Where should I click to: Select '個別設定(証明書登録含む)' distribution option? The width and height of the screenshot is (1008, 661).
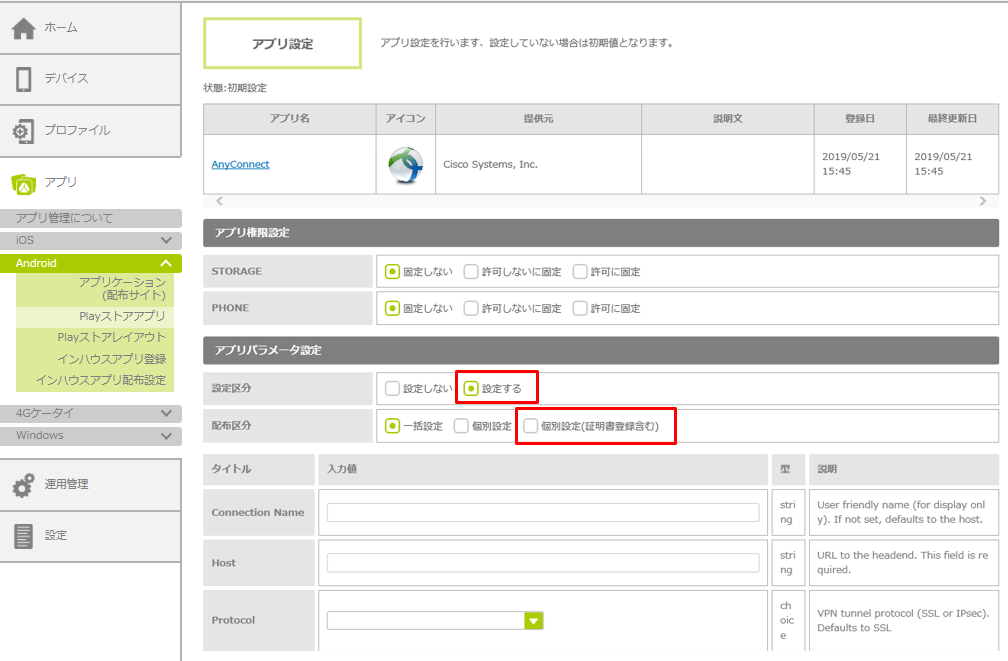pyautogui.click(x=530, y=426)
